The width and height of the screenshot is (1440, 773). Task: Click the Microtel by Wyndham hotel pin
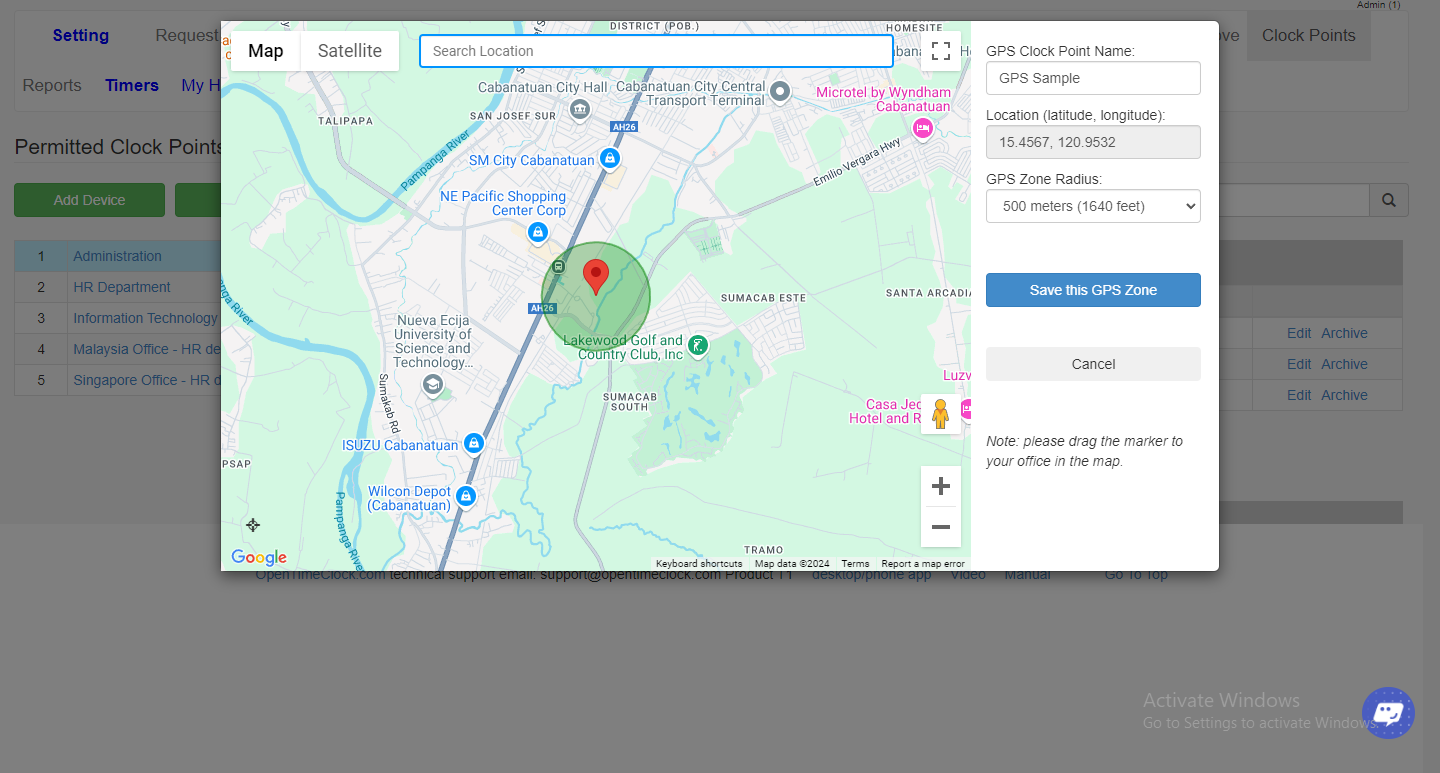(923, 127)
